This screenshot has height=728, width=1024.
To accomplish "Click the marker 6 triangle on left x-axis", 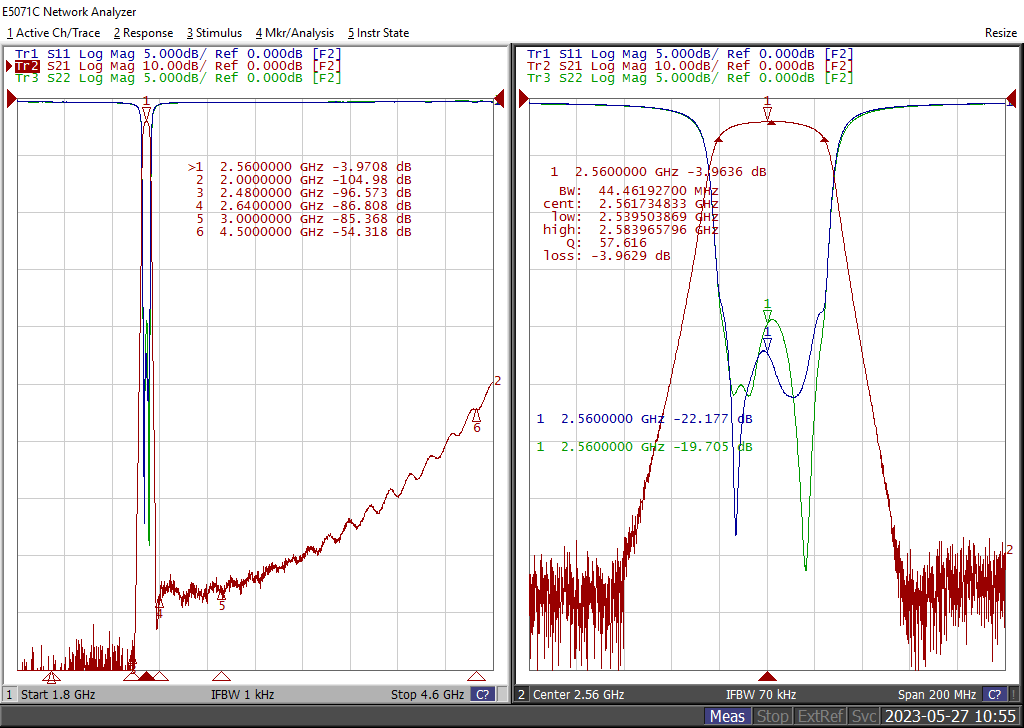I will click(477, 677).
